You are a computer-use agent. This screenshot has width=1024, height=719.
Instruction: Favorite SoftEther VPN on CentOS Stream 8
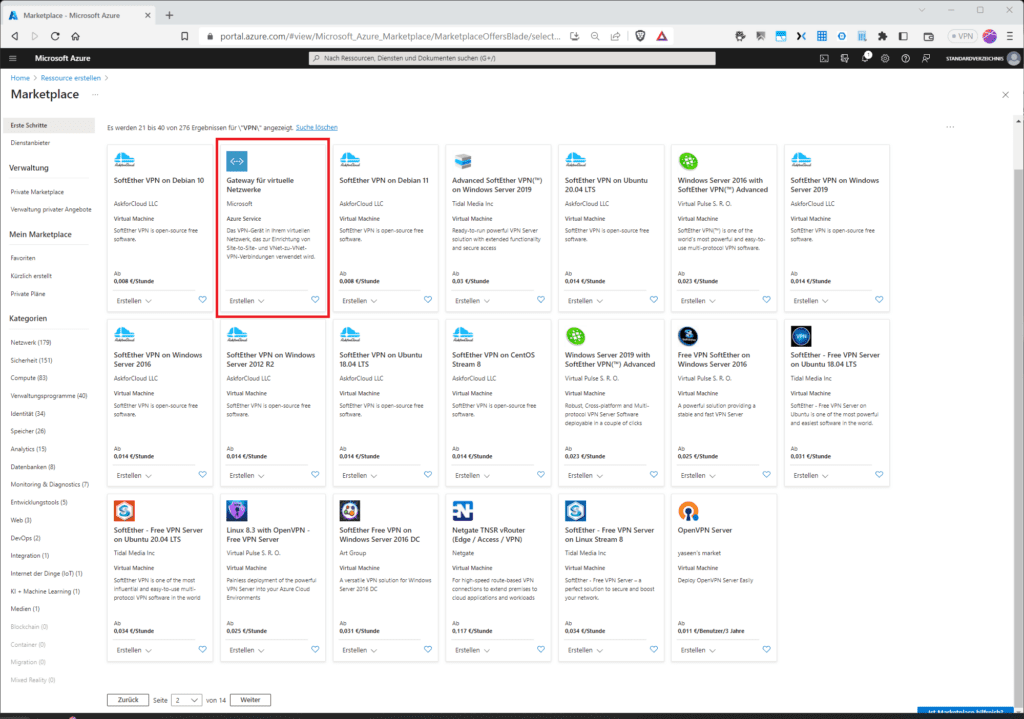[x=541, y=475]
